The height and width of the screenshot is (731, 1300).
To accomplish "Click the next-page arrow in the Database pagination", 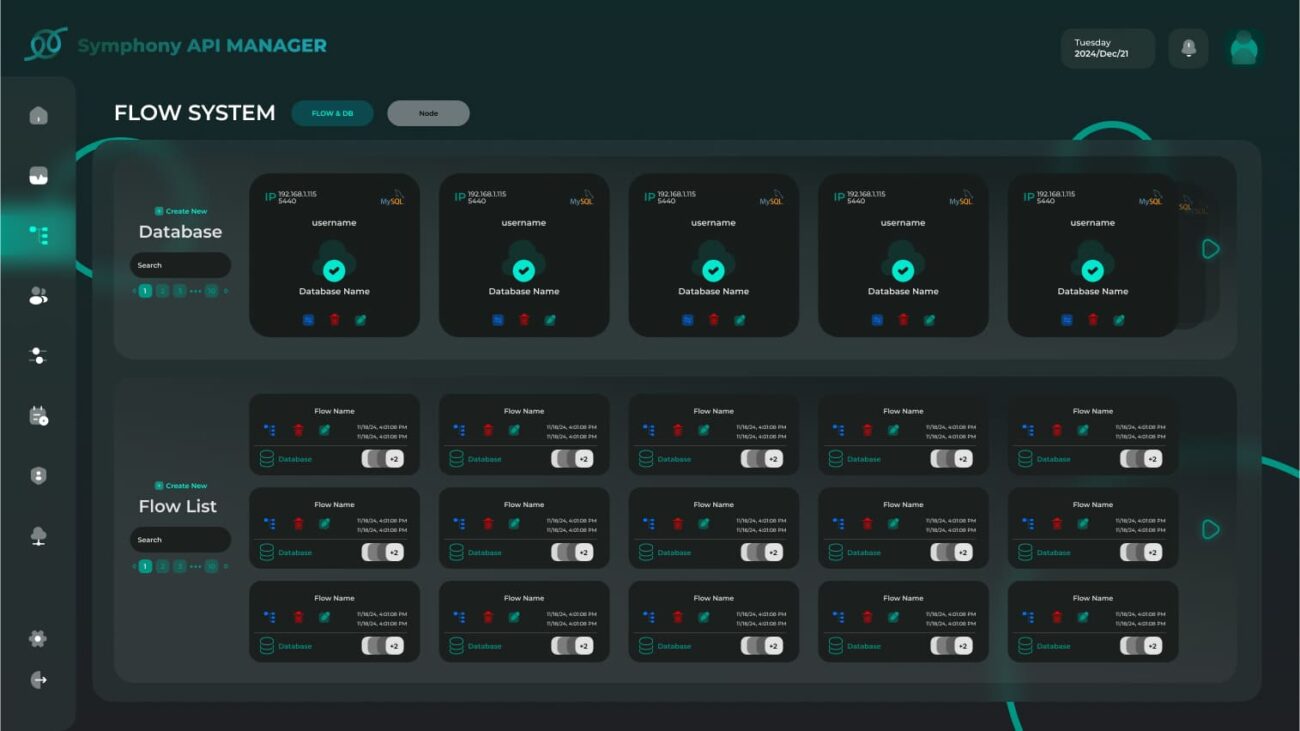I will (x=226, y=291).
